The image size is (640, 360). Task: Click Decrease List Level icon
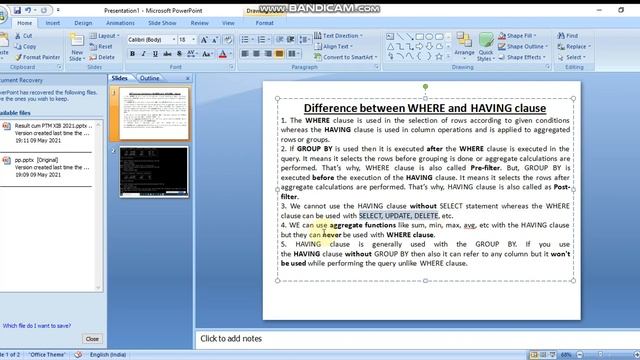(280, 40)
